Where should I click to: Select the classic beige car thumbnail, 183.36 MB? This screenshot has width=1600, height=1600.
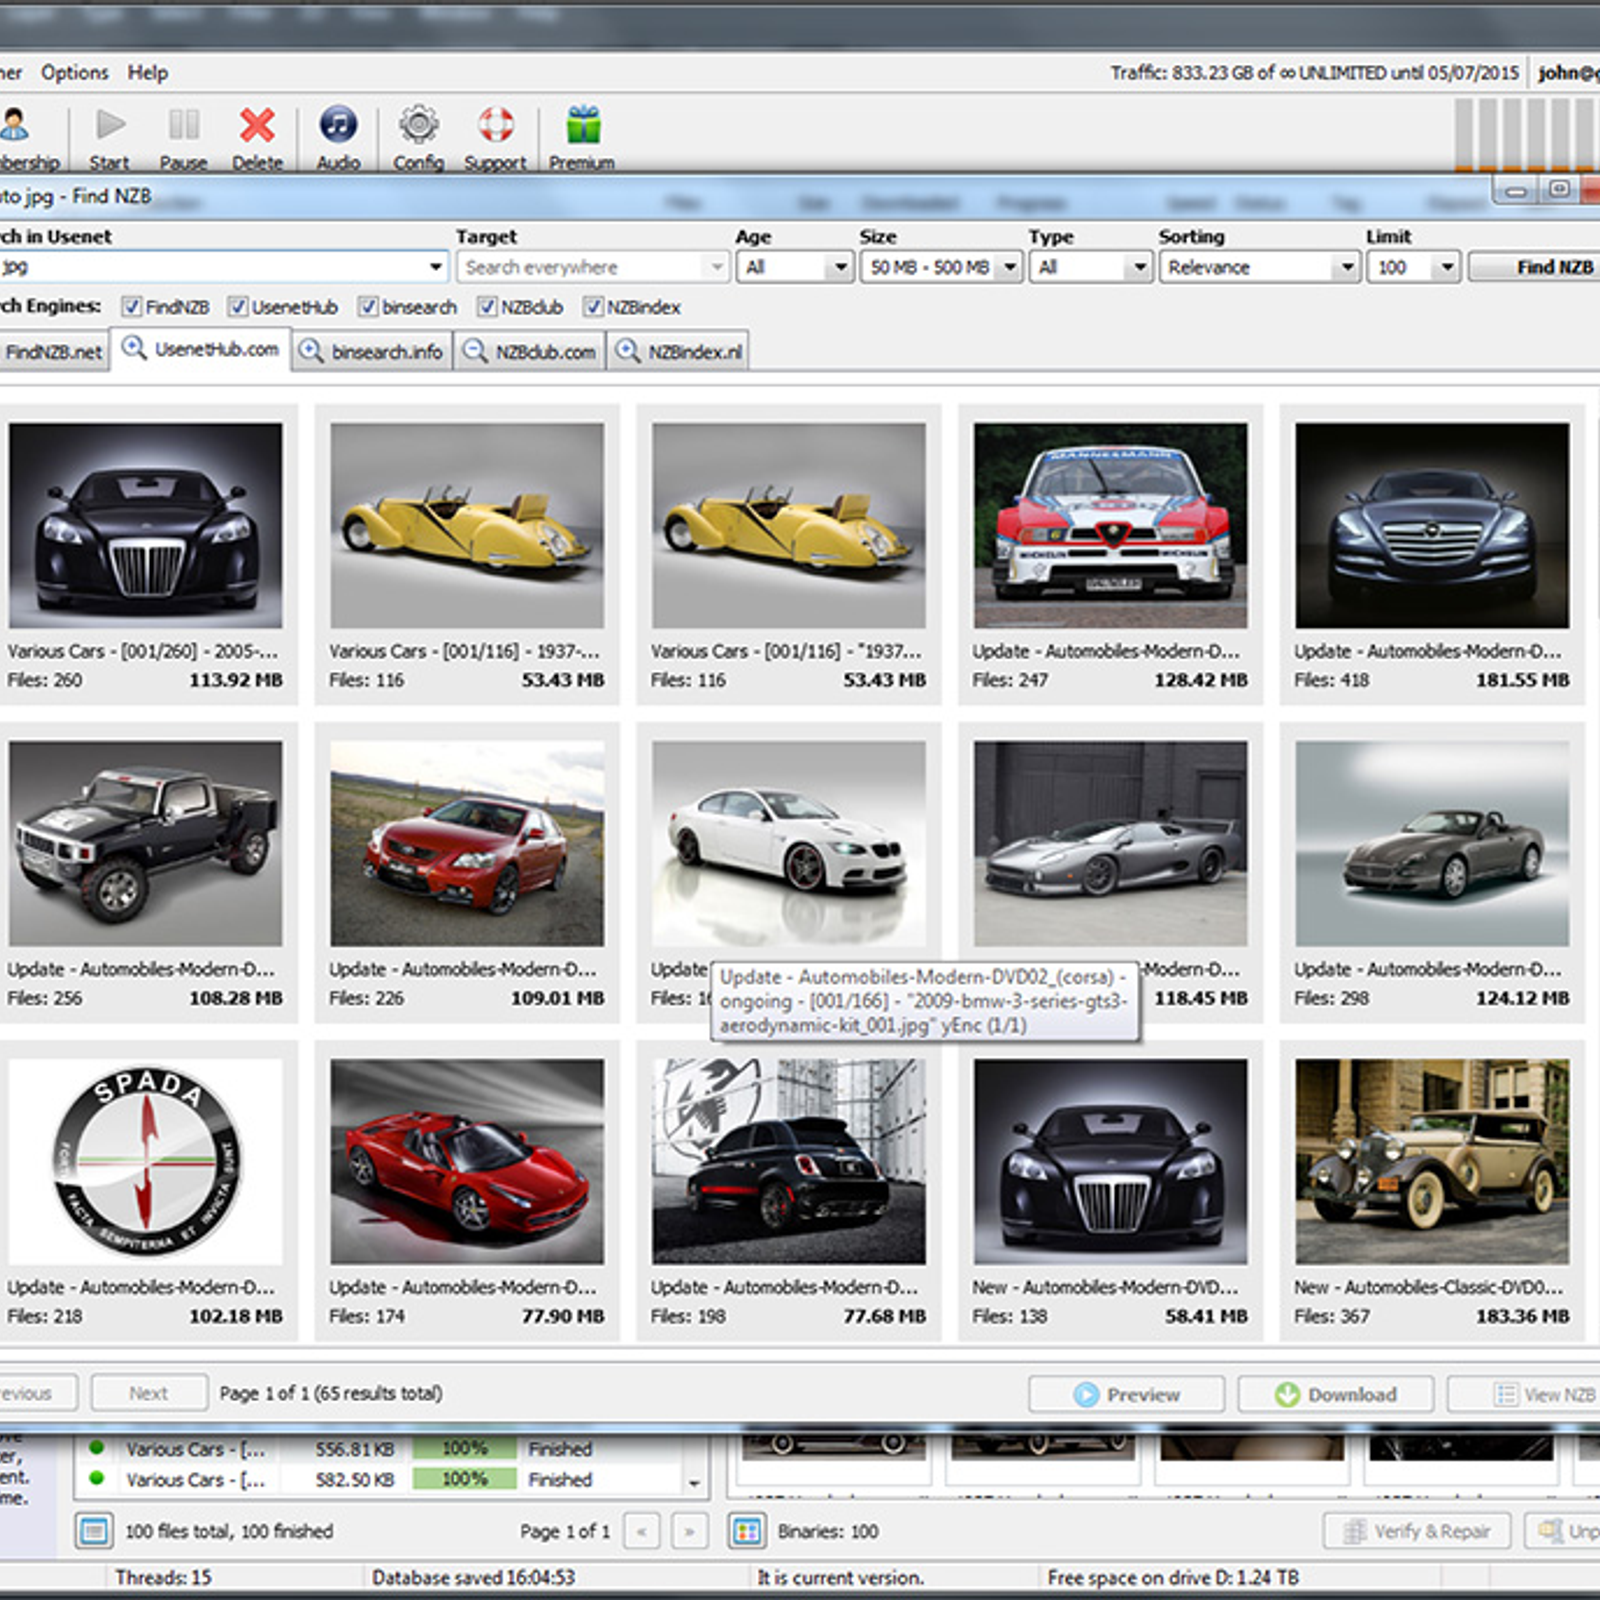[1432, 1162]
